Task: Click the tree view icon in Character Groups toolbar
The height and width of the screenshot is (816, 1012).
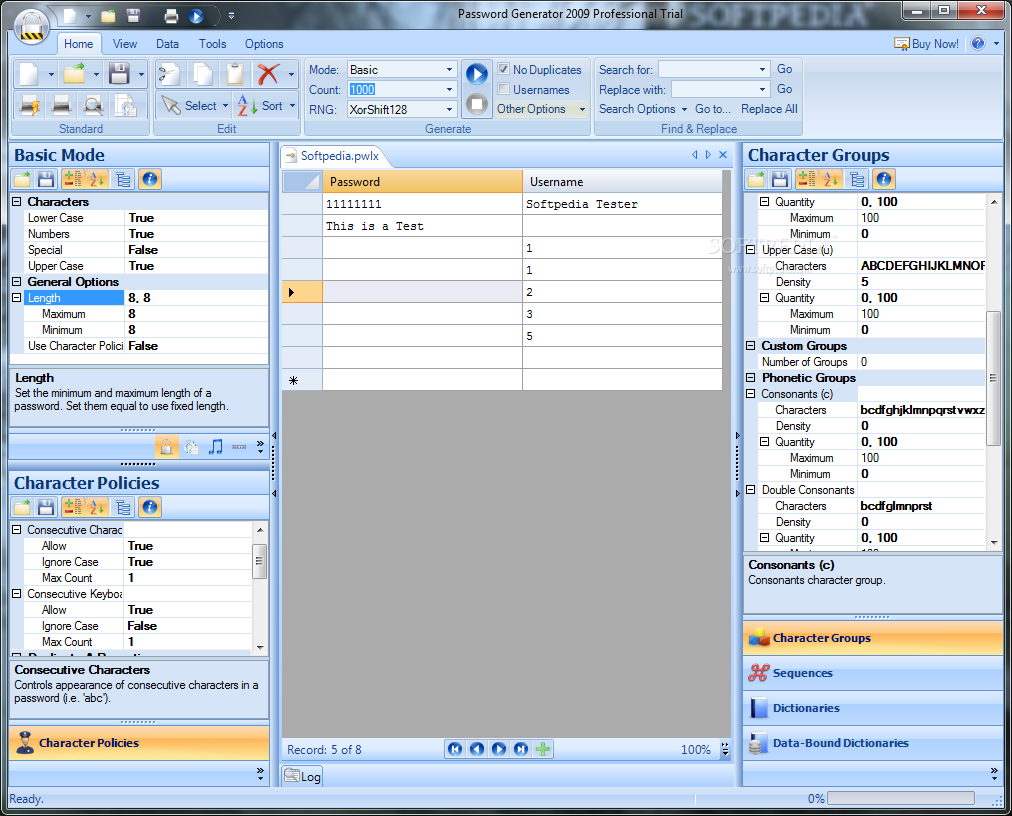Action: pyautogui.click(x=857, y=179)
